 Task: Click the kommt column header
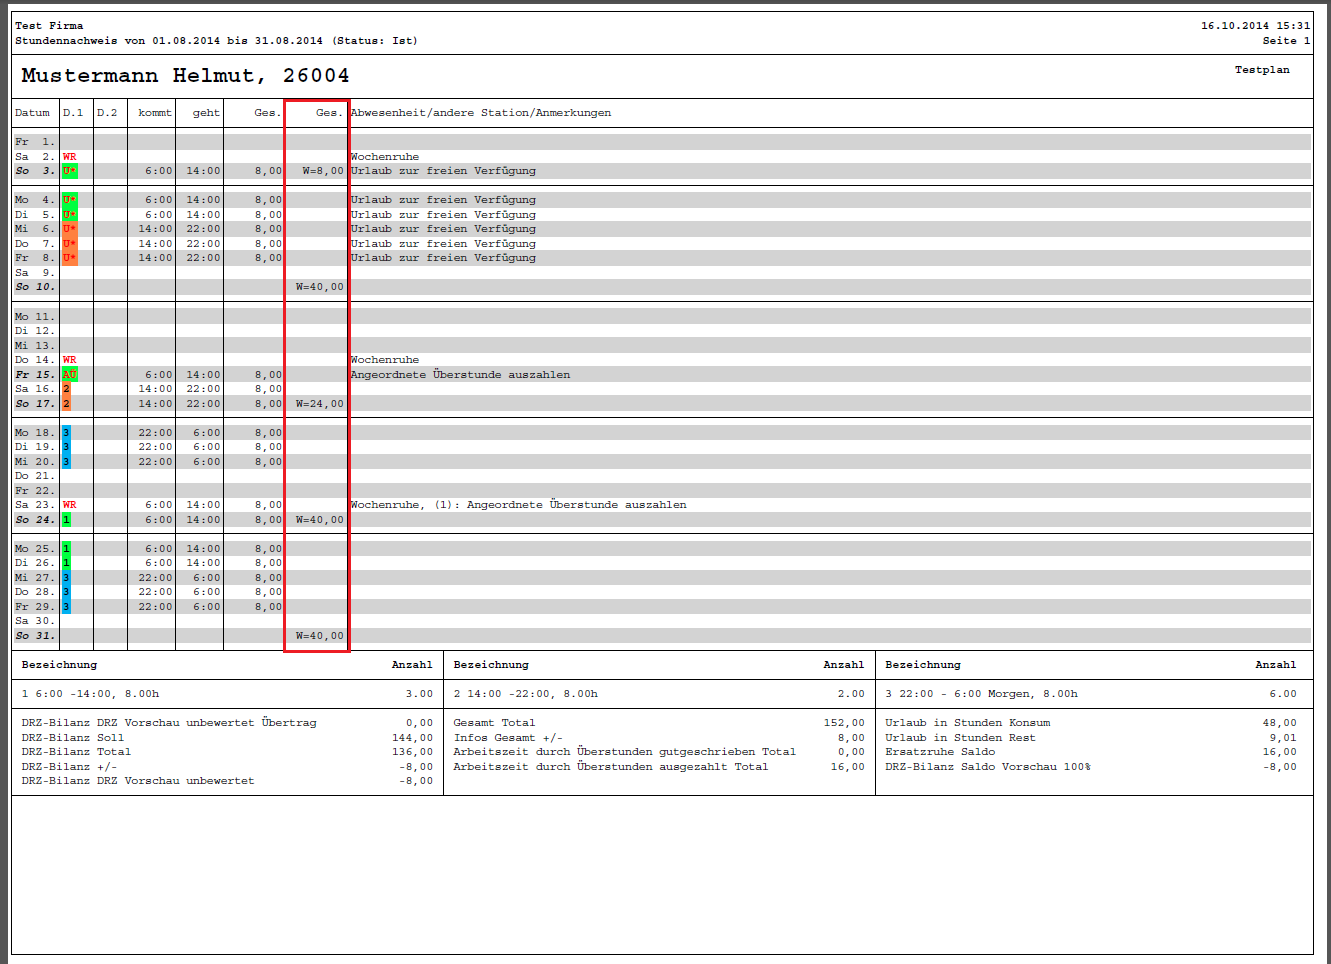pos(155,113)
